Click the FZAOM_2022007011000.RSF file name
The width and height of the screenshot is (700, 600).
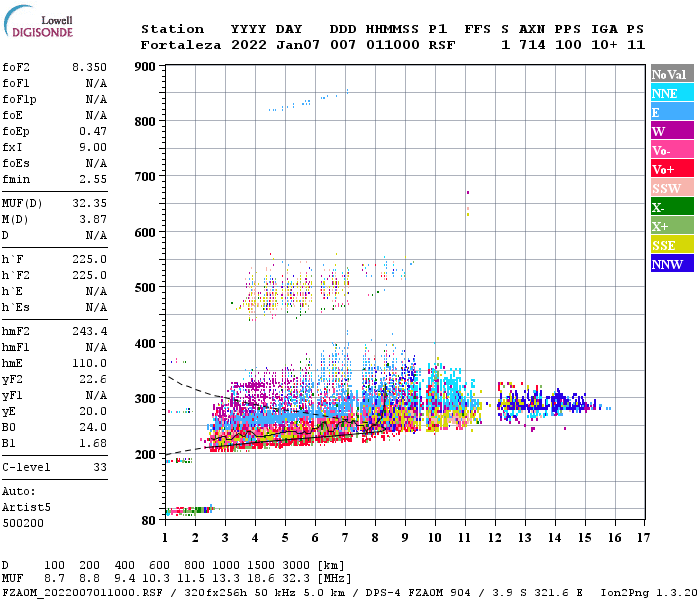pos(83,593)
